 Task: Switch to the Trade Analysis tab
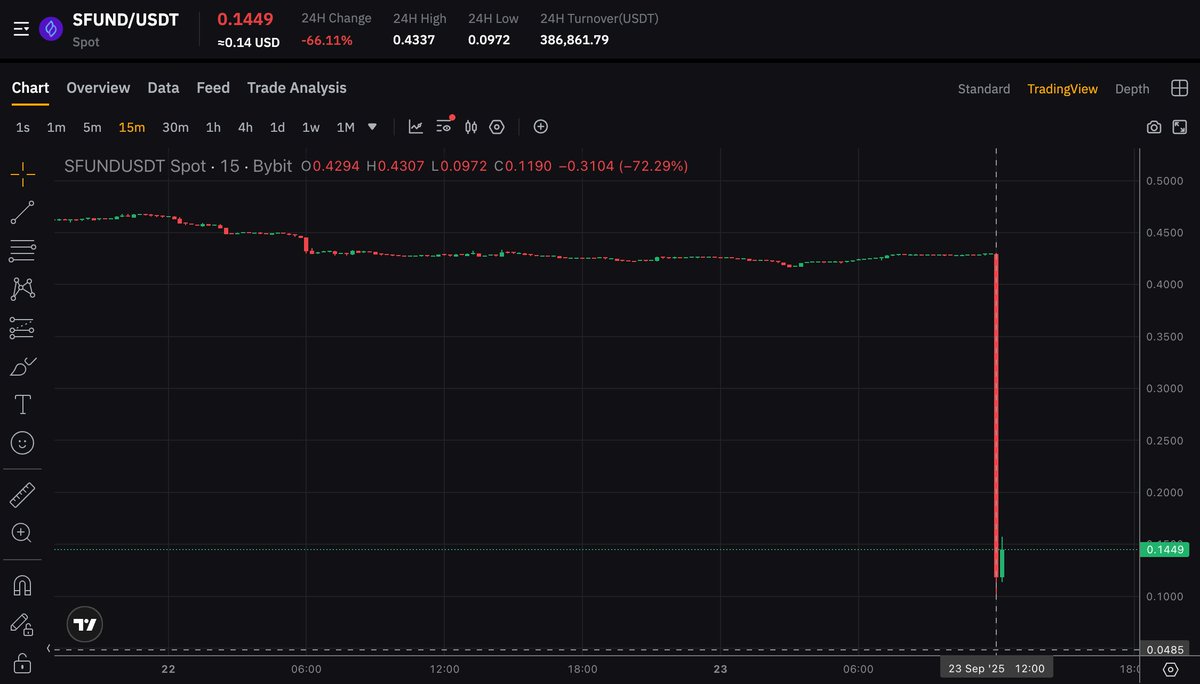297,88
